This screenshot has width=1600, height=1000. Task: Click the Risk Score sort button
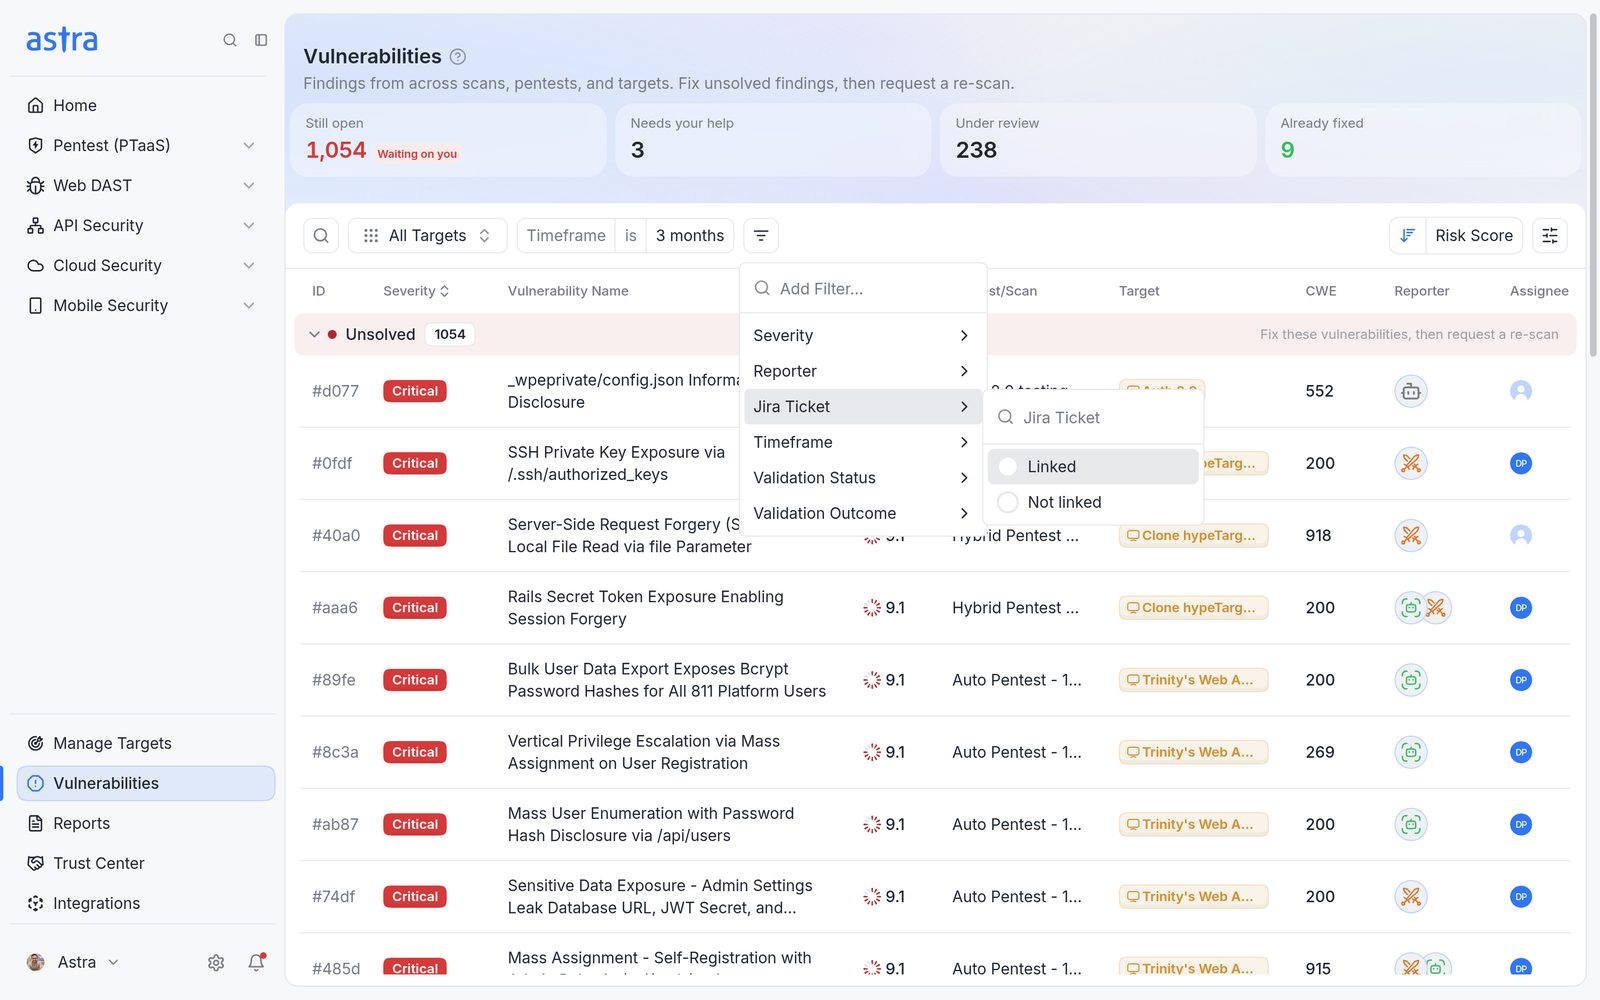point(1473,236)
